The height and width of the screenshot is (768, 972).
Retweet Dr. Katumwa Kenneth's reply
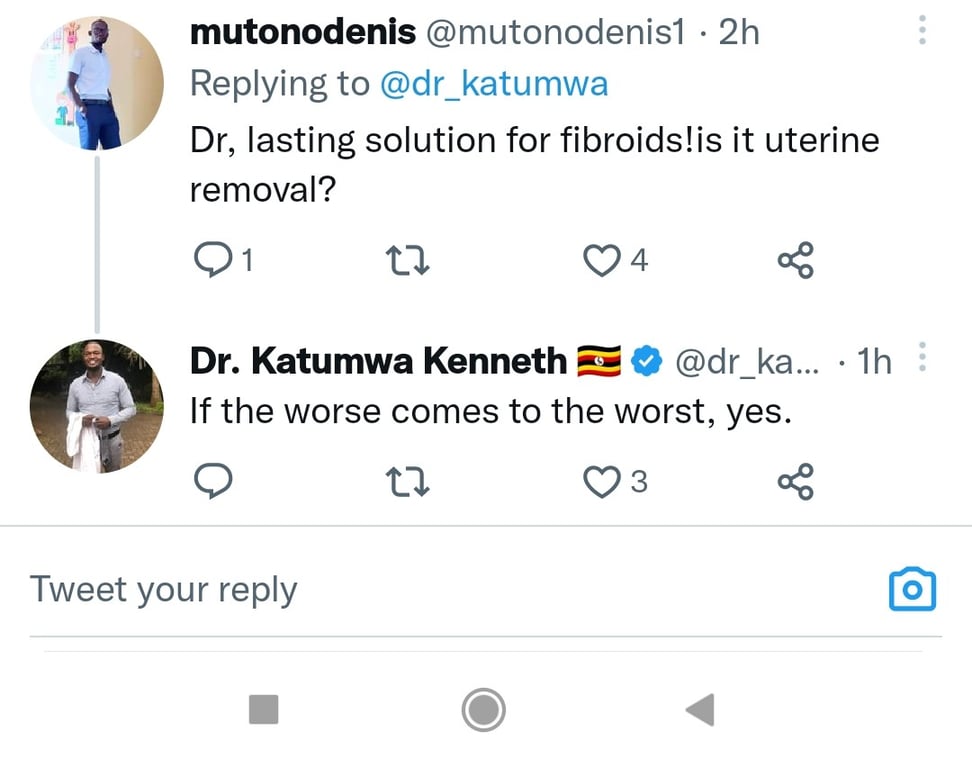coord(407,482)
